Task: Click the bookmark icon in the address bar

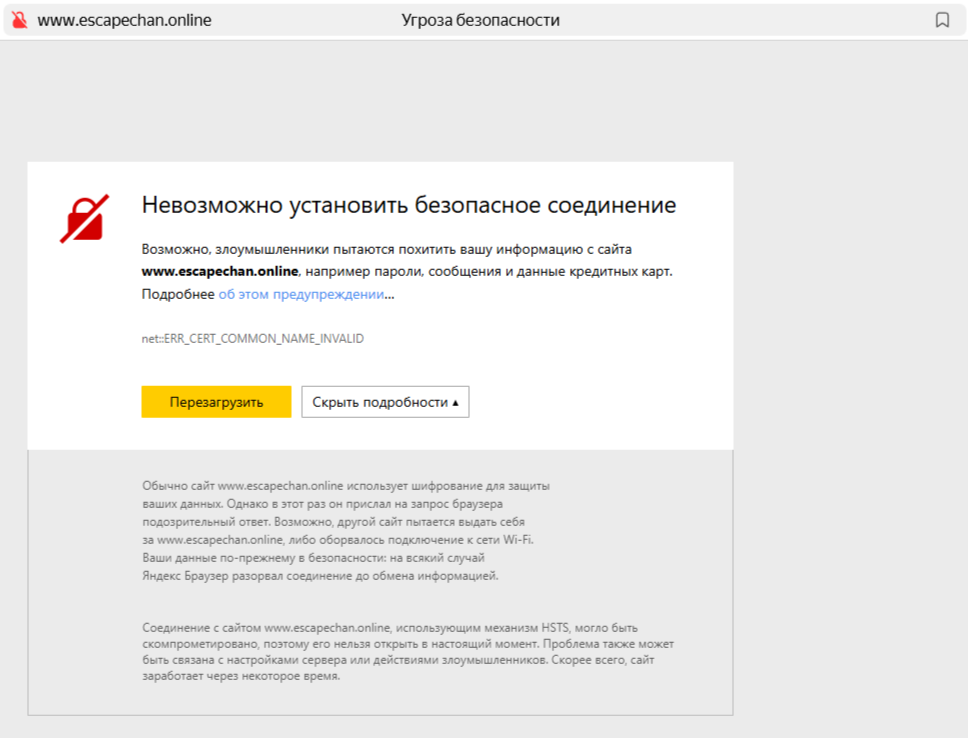Action: pos(942,20)
